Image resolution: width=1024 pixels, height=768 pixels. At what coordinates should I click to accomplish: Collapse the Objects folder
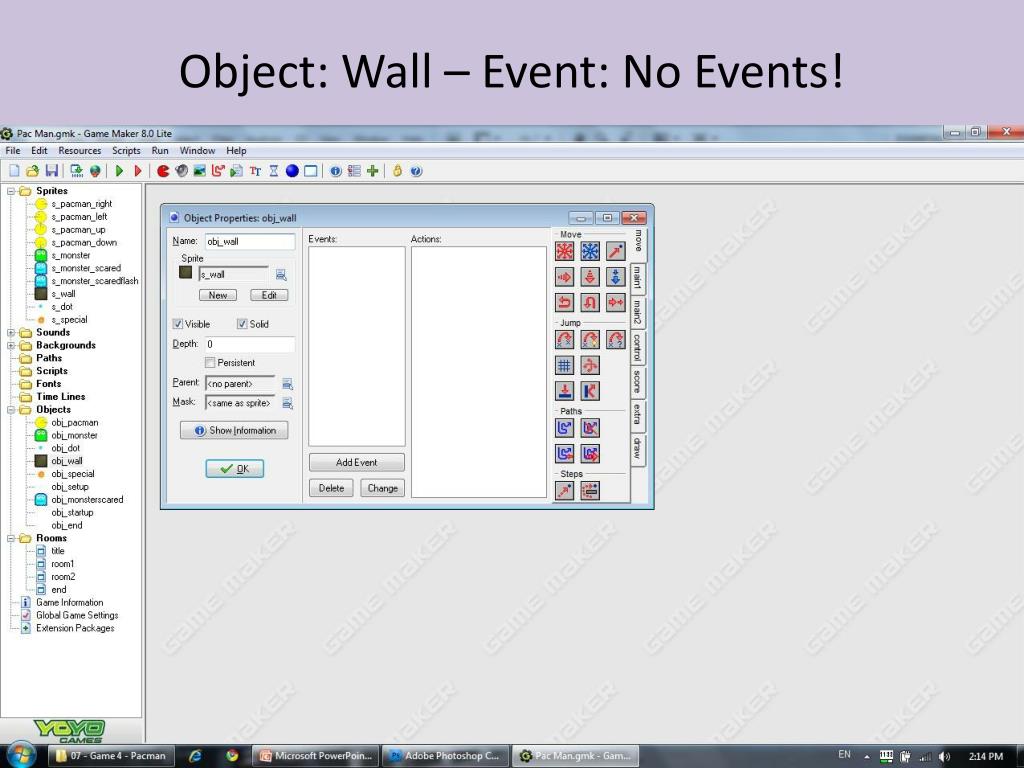(10, 410)
